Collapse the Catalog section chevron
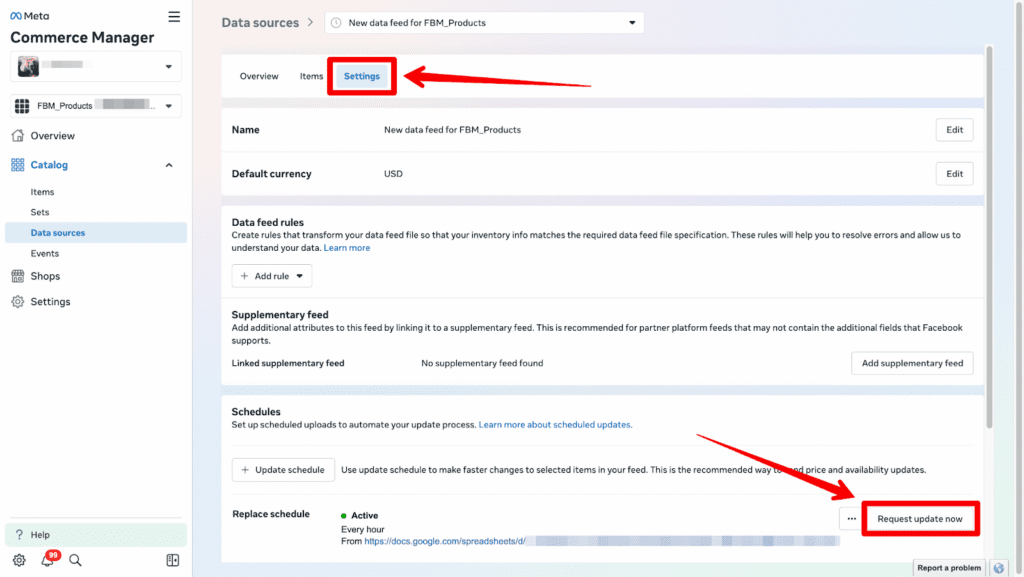Screen dimensions: 1024x577 tap(169, 165)
